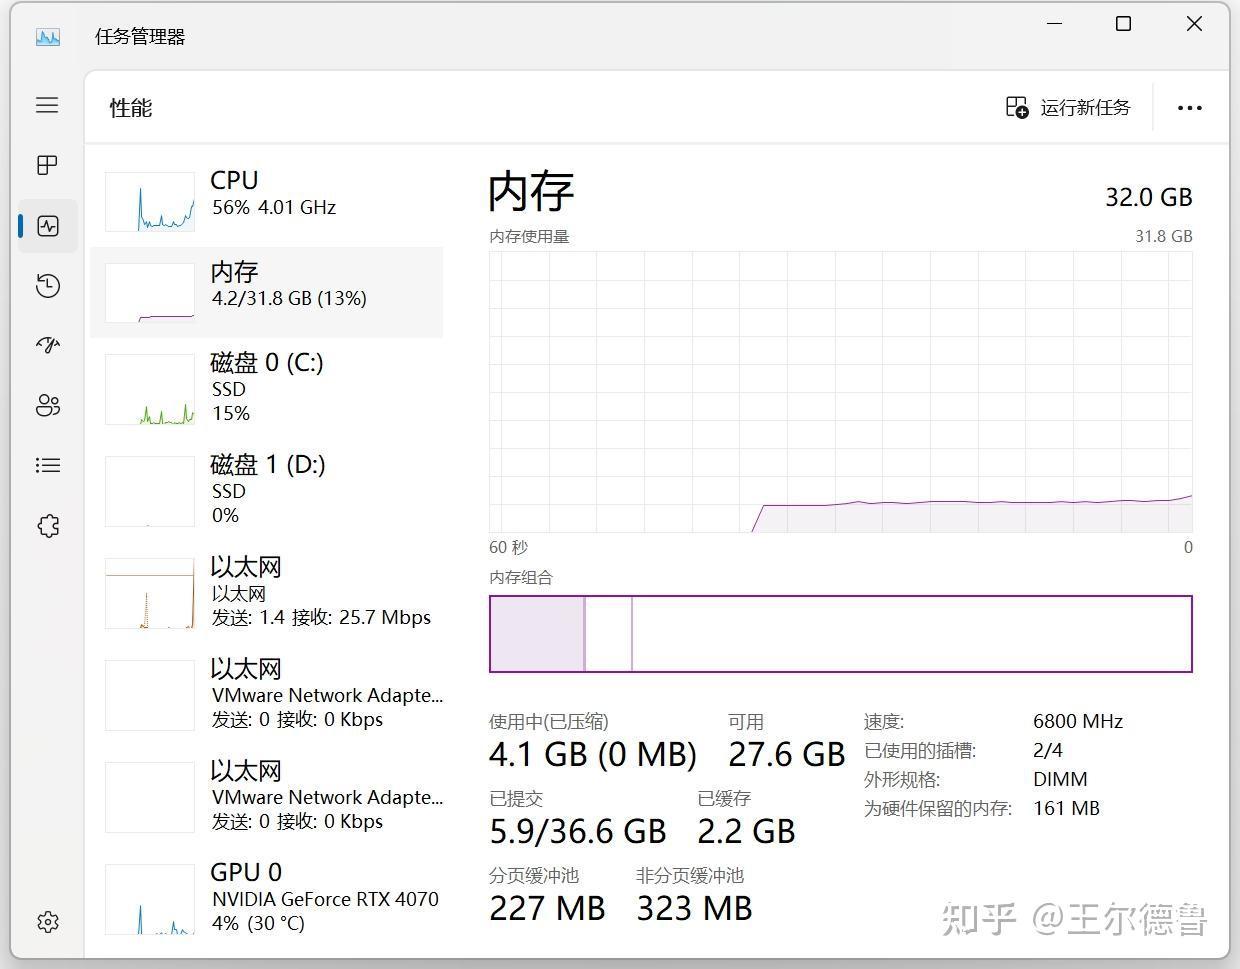Select Ethernet item showing 25.7 Mbps
1240x969 pixels.
(x=272, y=592)
